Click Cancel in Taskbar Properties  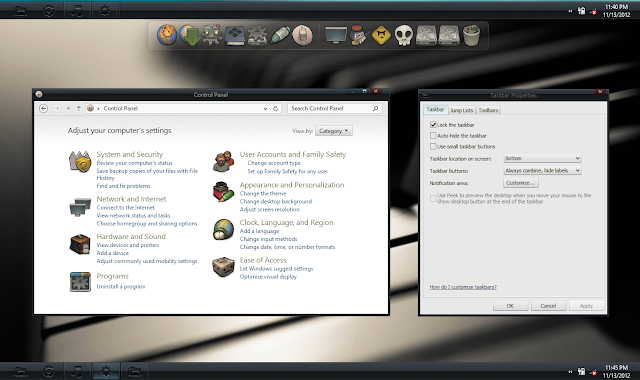[x=548, y=306]
